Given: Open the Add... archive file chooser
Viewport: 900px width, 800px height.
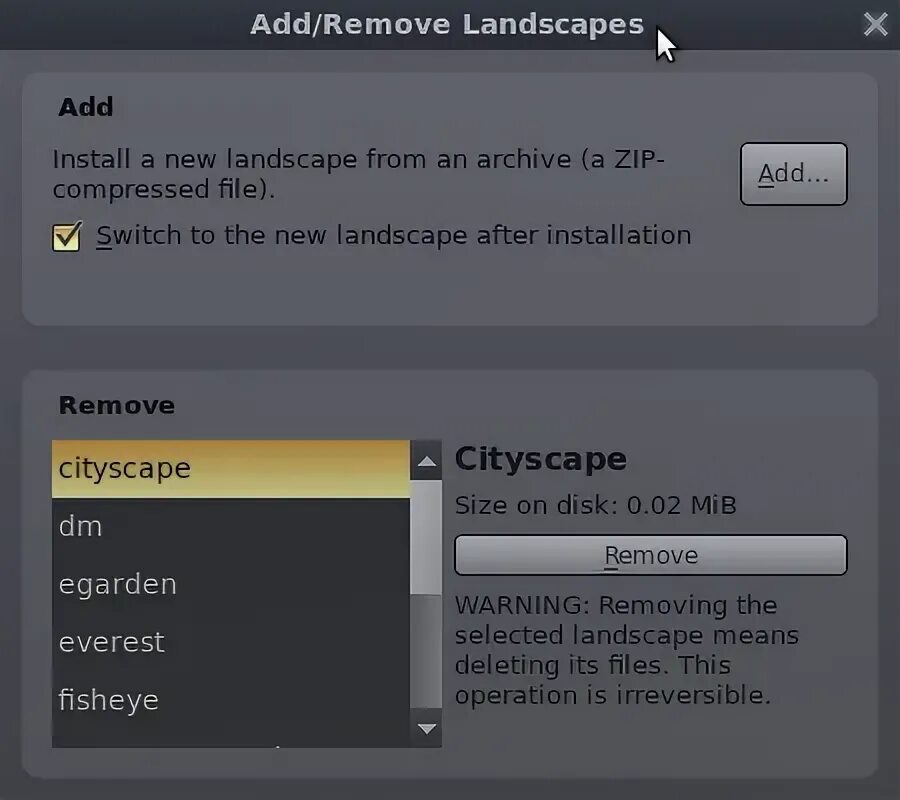Looking at the screenshot, I should [793, 174].
